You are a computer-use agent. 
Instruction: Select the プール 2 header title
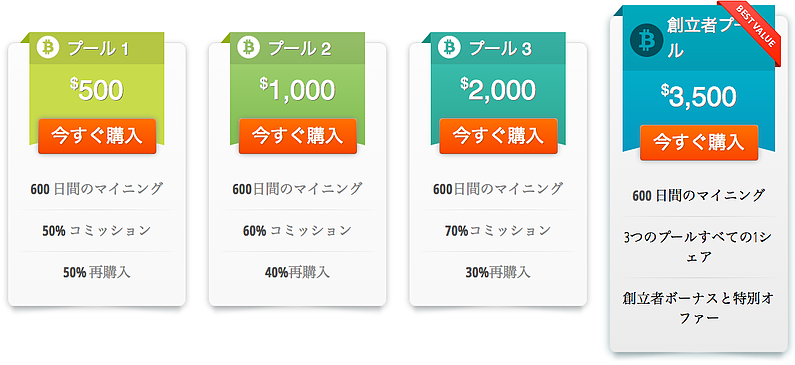pos(299,49)
